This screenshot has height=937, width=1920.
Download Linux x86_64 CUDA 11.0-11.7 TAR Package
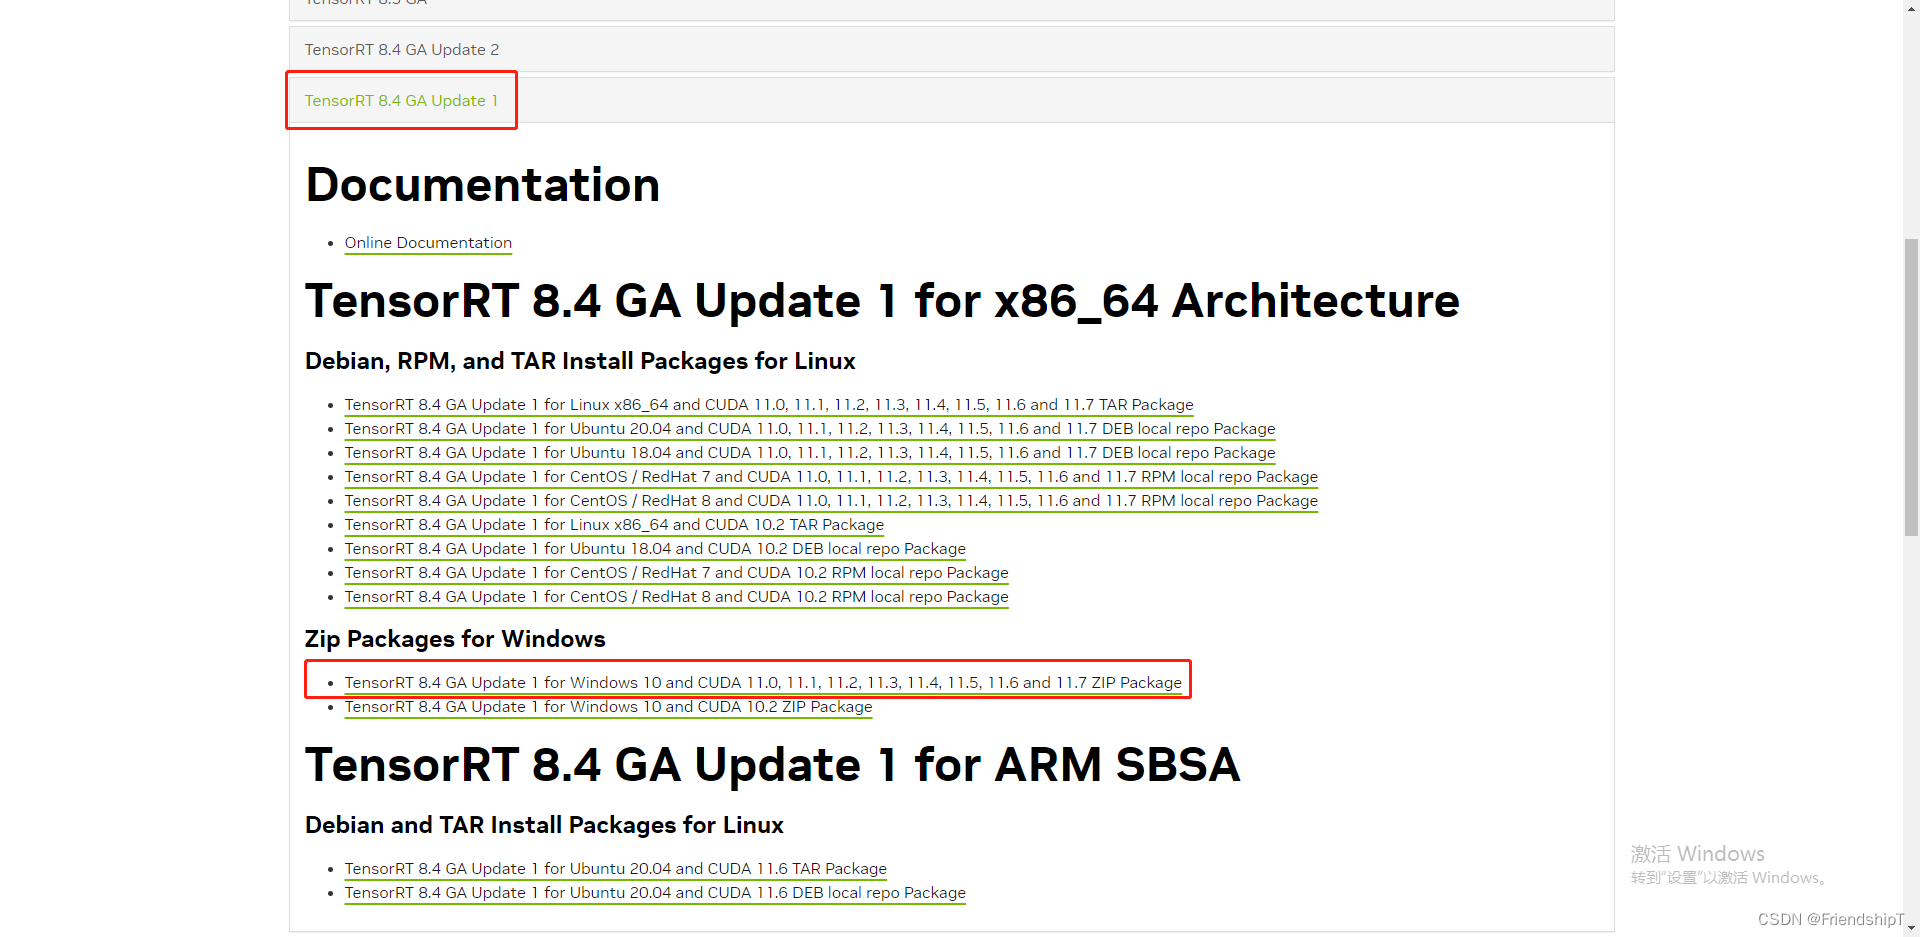coord(769,405)
